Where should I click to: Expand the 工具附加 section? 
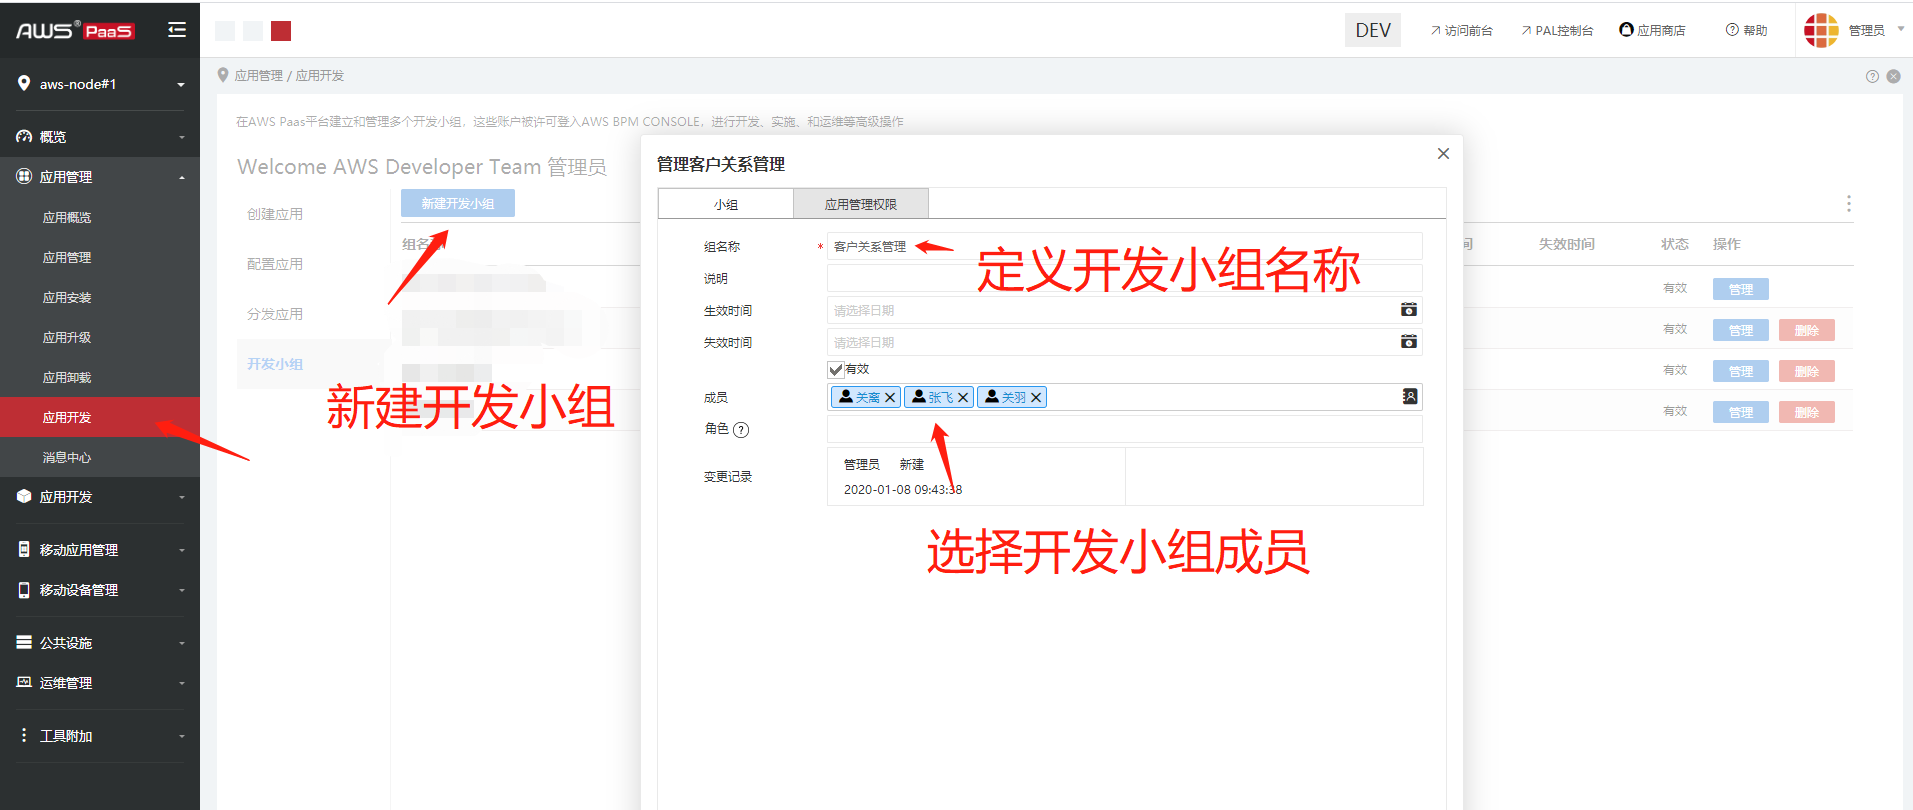tap(182, 736)
